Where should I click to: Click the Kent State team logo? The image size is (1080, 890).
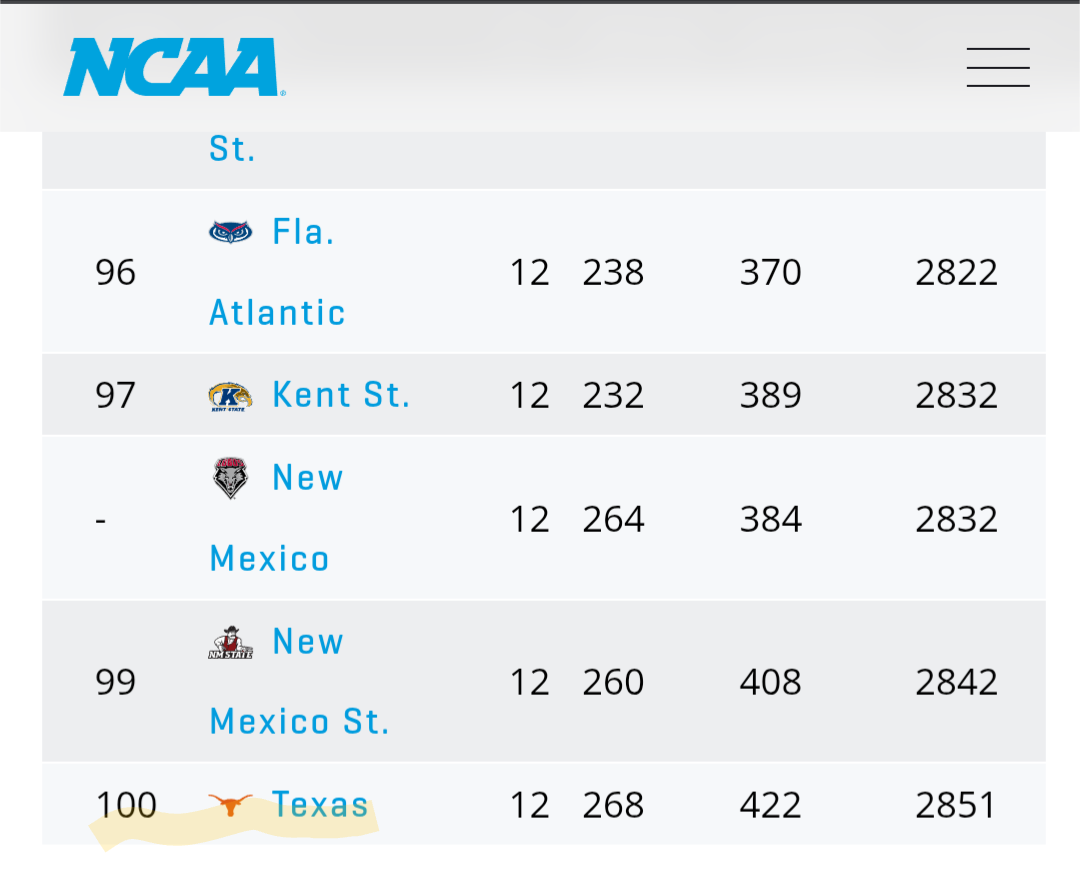click(x=231, y=396)
